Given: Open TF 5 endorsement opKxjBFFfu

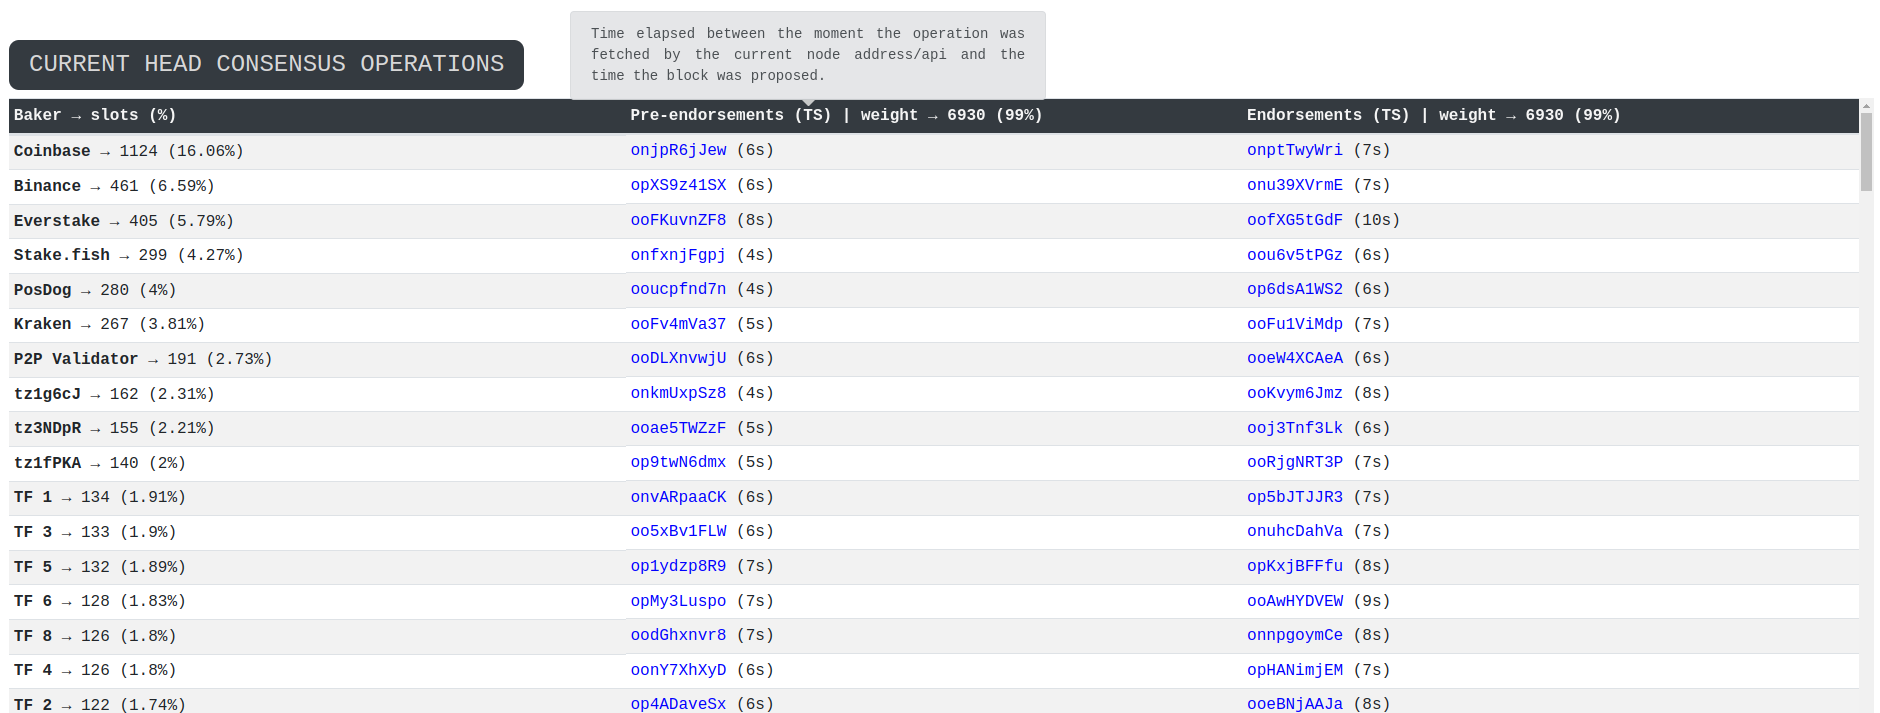Looking at the screenshot, I should [x=1294, y=566].
